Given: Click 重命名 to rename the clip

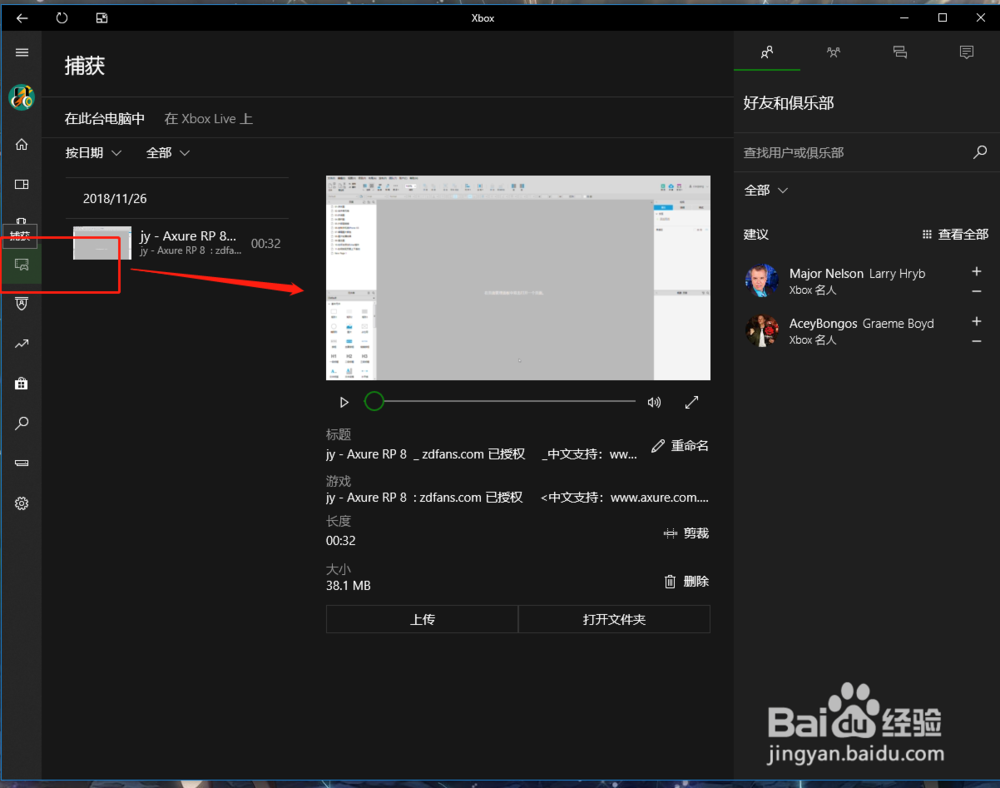Looking at the screenshot, I should (x=680, y=446).
